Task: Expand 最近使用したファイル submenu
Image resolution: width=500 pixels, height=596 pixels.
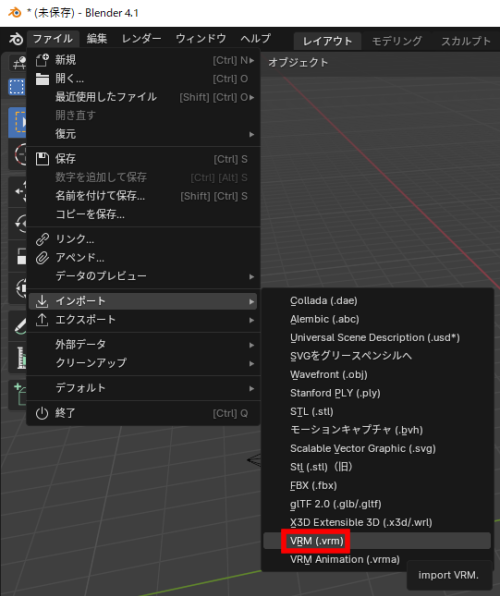Action: [144, 97]
